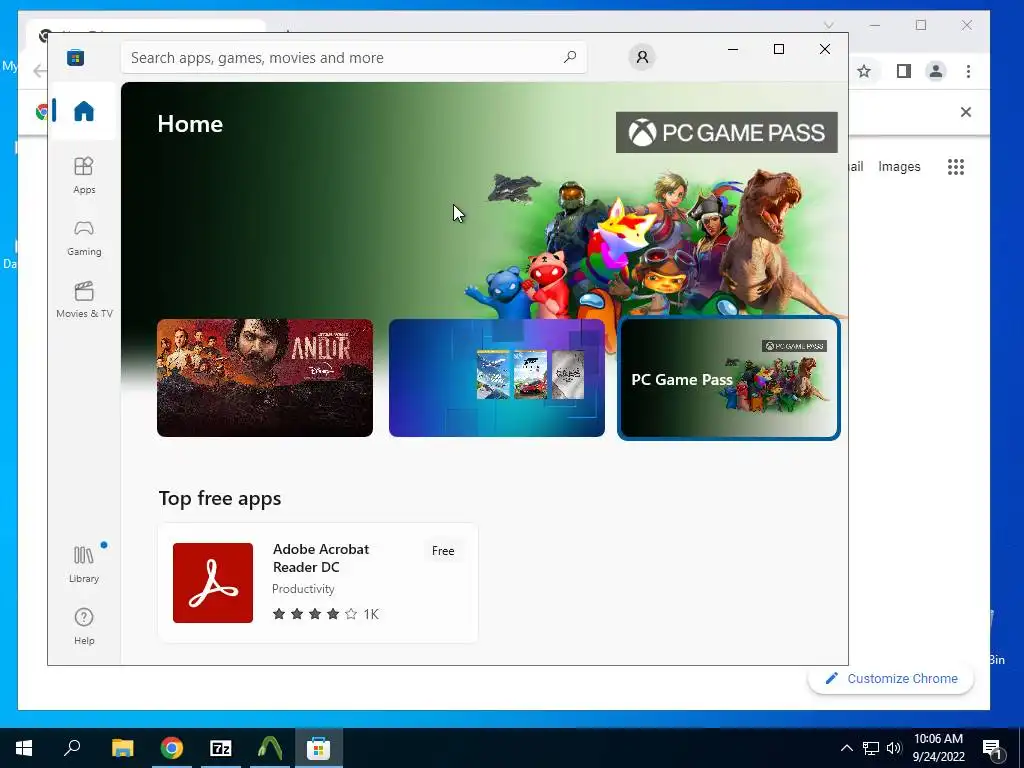Viewport: 1024px width, 768px height.
Task: Open the Andor promotional thumbnail
Action: pyautogui.click(x=265, y=377)
